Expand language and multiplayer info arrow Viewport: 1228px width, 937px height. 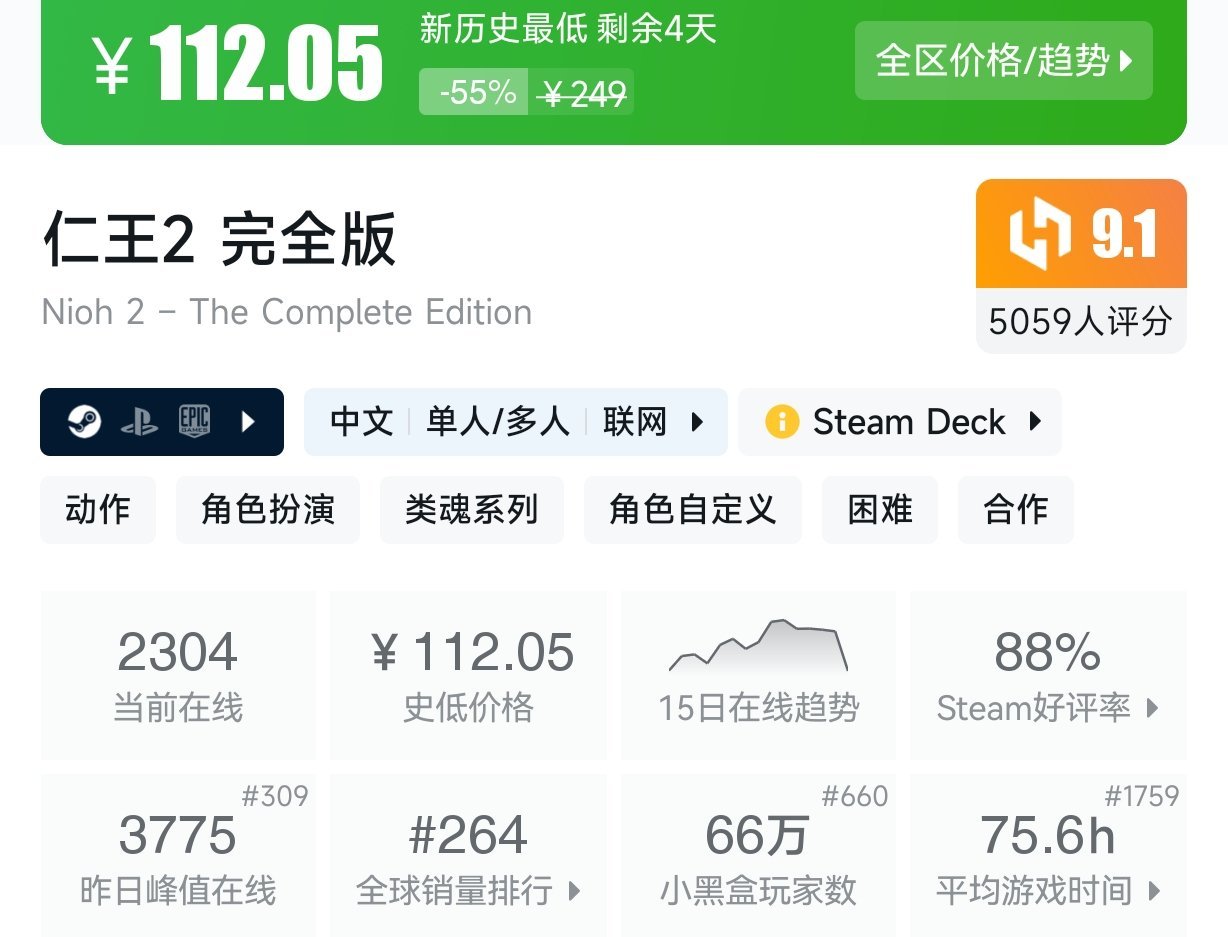[x=698, y=422]
